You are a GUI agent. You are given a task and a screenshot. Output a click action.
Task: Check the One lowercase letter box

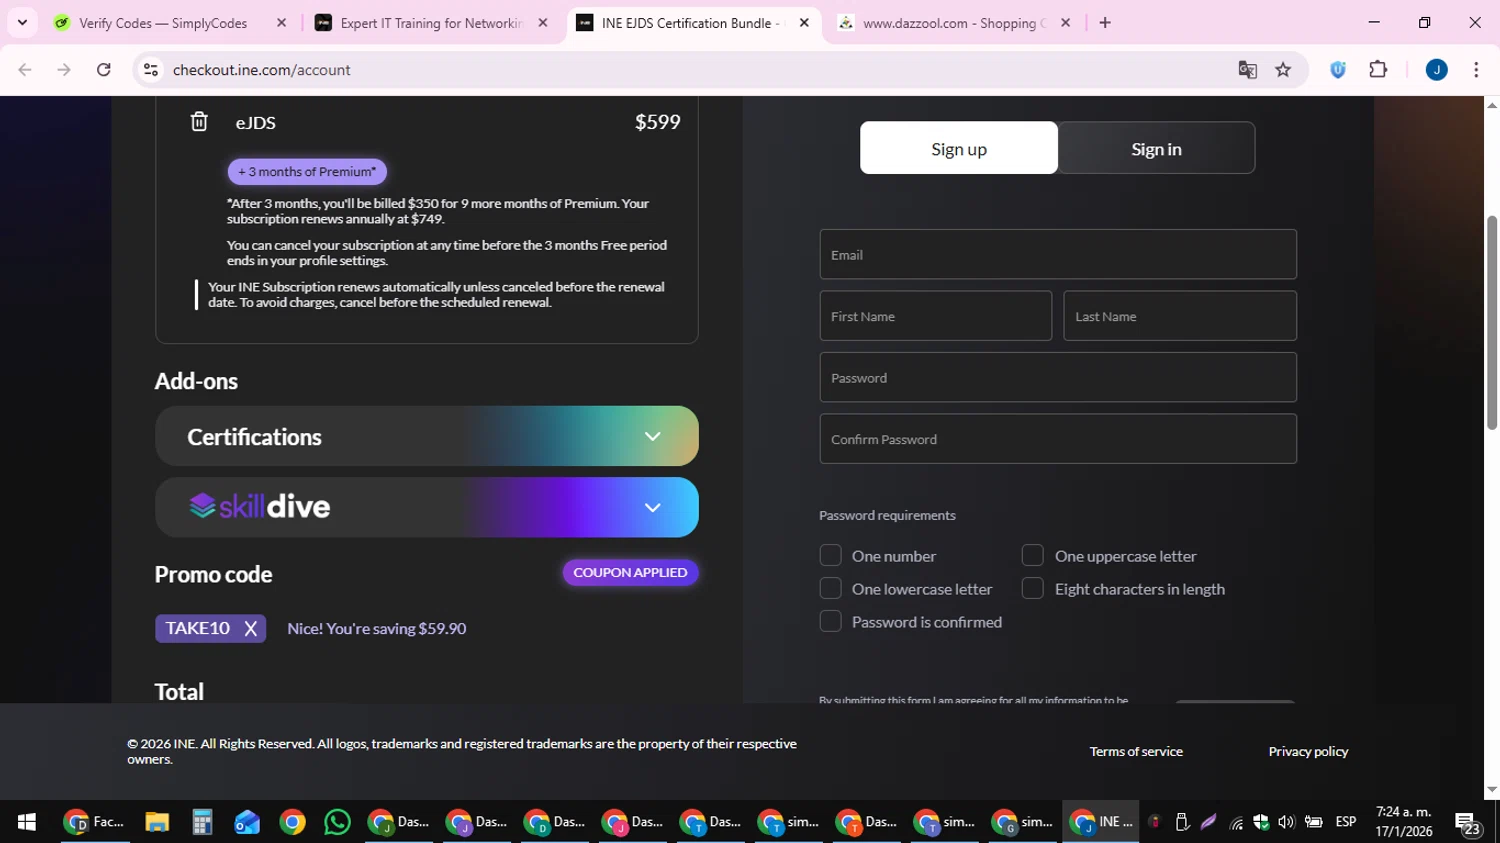[x=830, y=588]
